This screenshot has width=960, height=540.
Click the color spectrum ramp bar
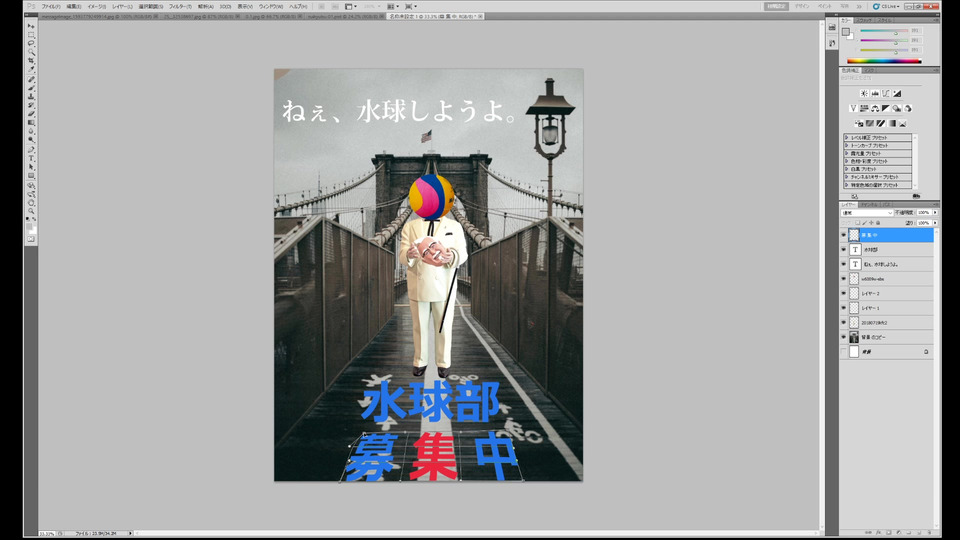point(884,61)
